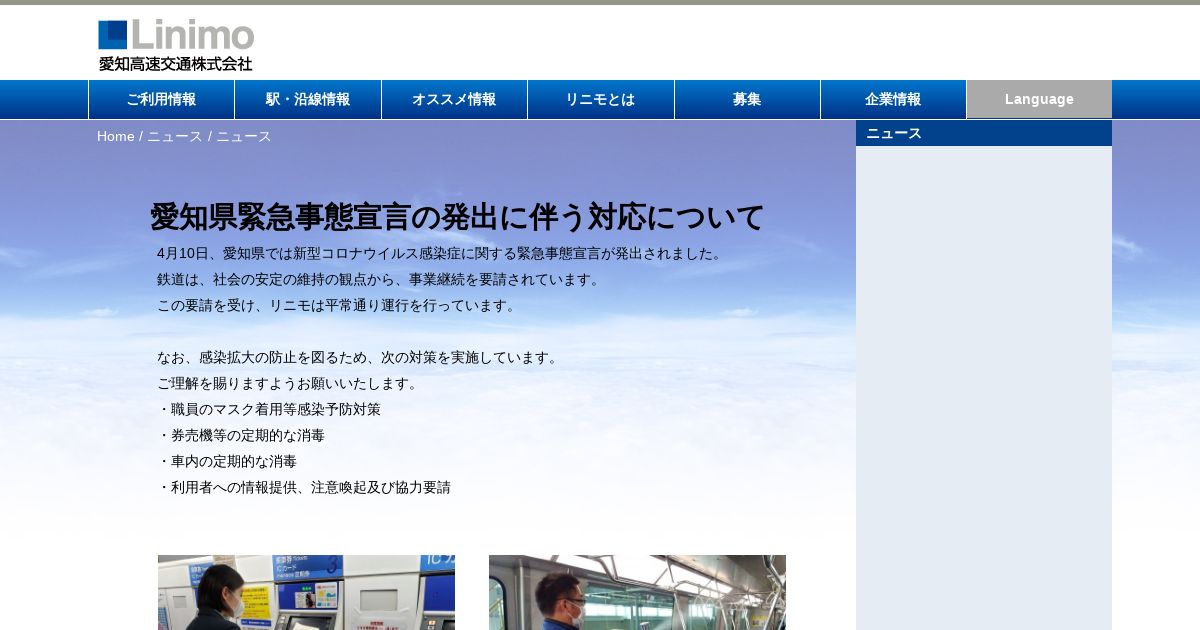Open the train interior disinfection photo

click(x=637, y=592)
